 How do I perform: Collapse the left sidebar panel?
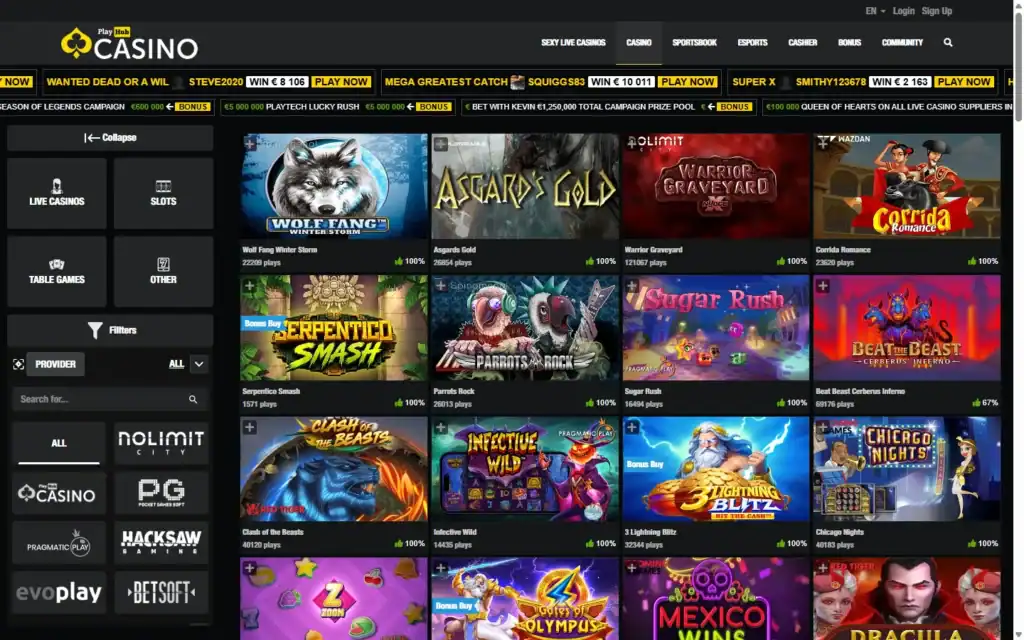click(110, 138)
